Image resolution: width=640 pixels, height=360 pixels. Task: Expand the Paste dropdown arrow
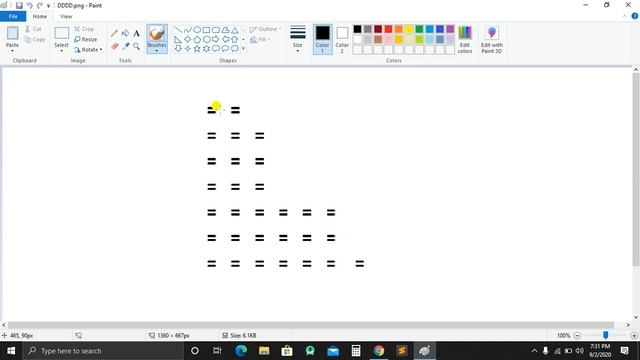click(12, 51)
